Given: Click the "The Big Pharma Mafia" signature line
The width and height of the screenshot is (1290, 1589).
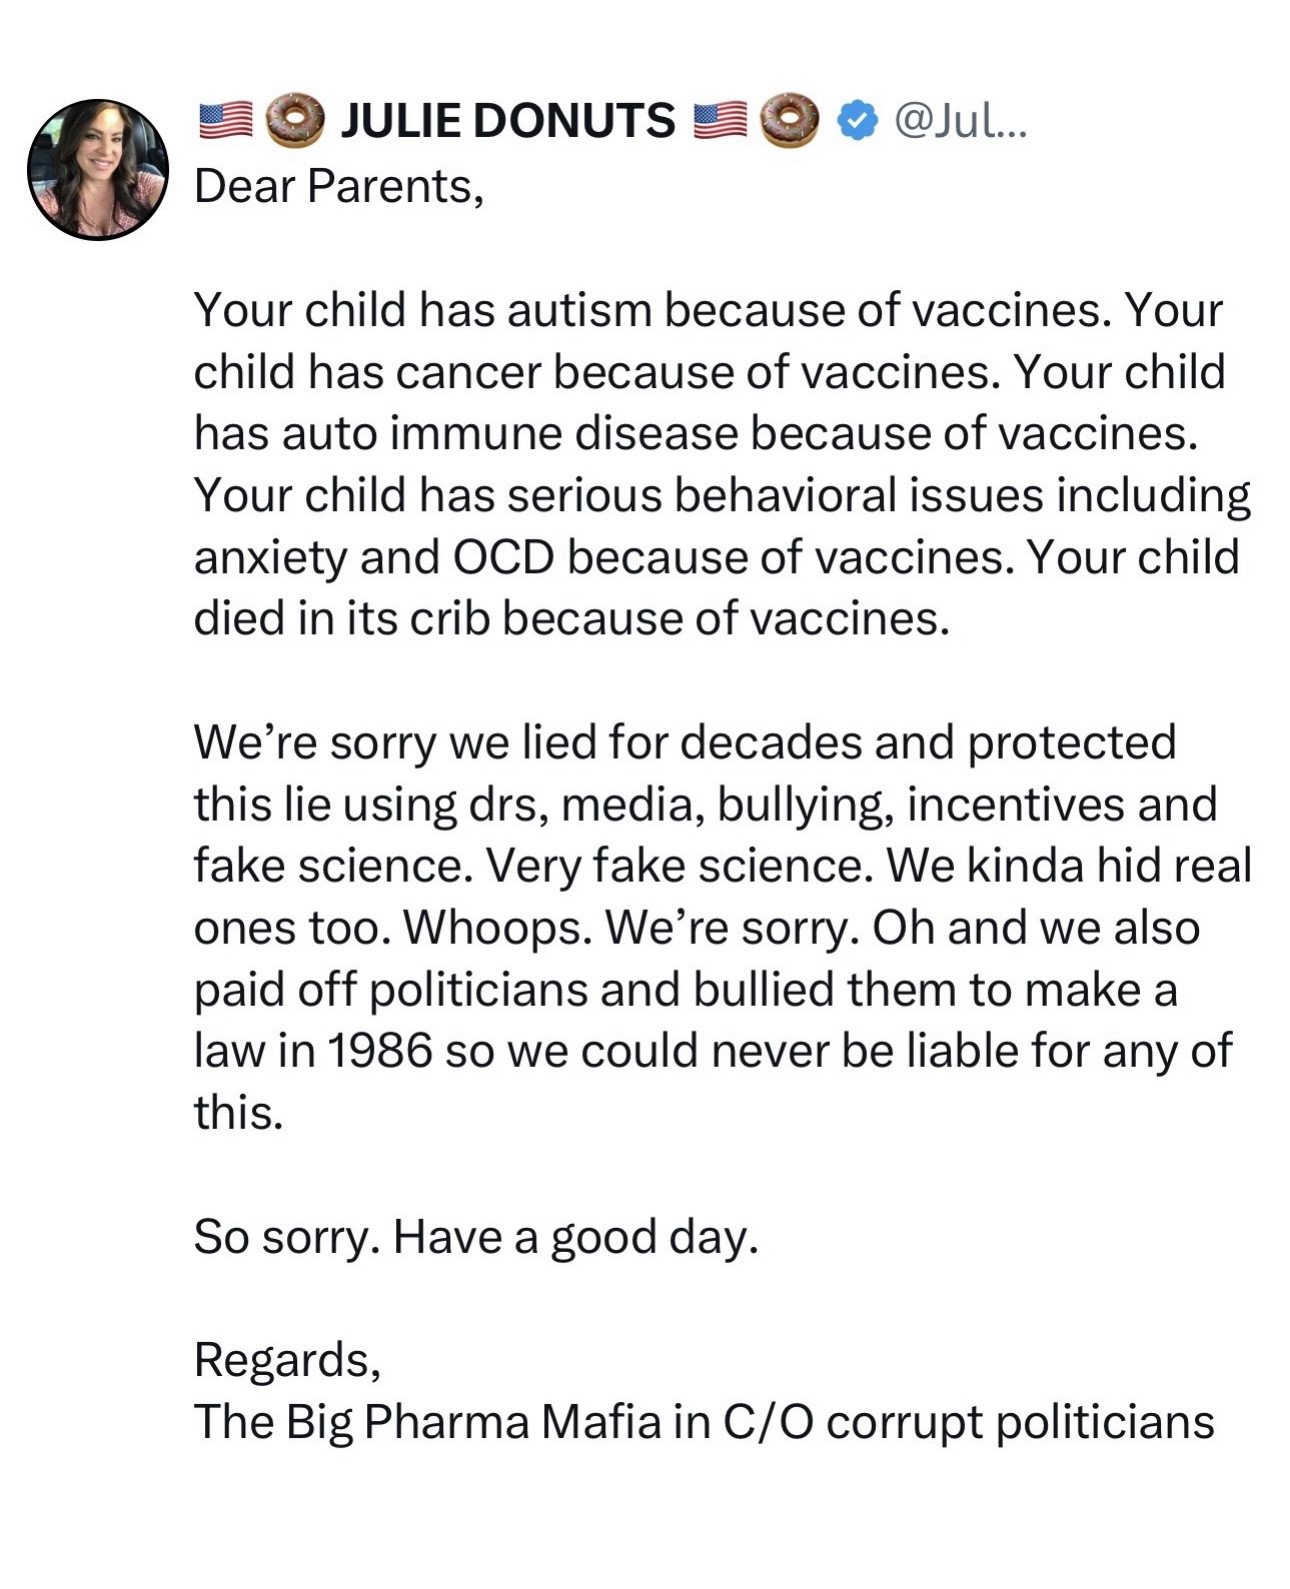Looking at the screenshot, I should click(703, 1422).
